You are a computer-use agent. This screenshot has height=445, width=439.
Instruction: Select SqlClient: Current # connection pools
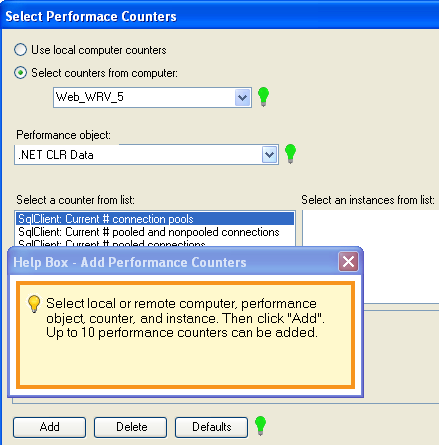pos(155,219)
